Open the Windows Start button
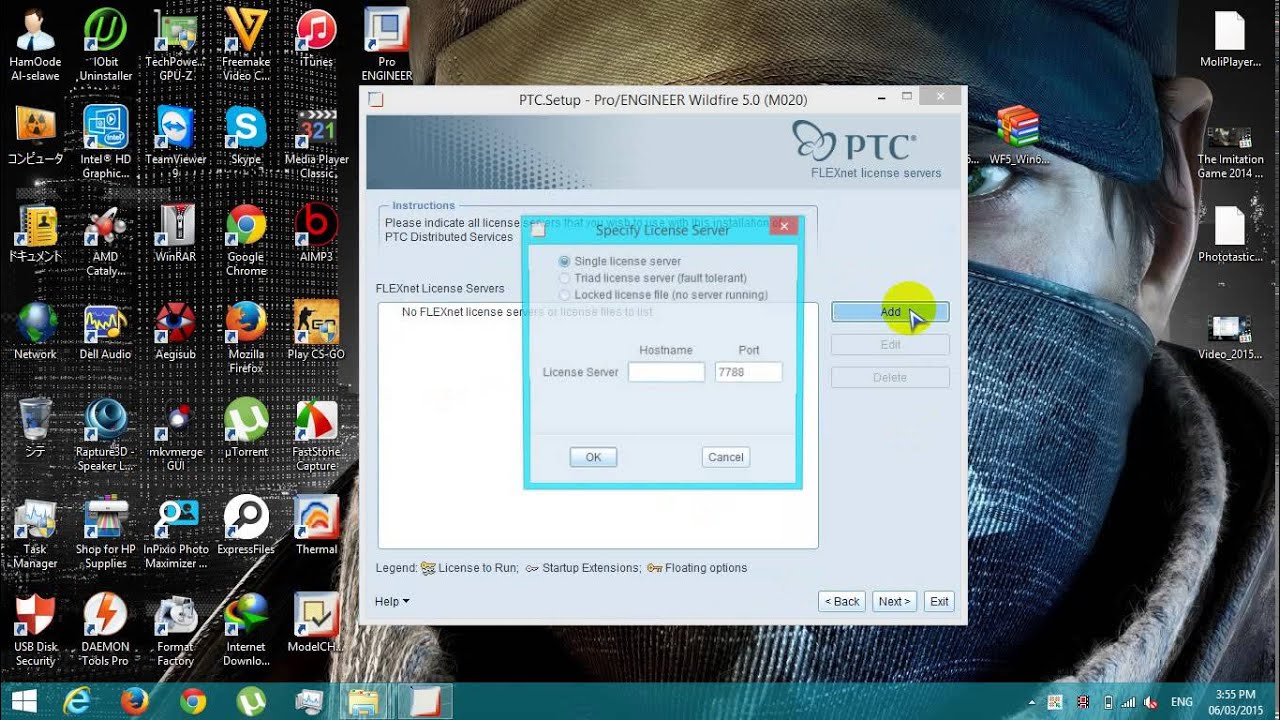The image size is (1280, 720). 24,700
